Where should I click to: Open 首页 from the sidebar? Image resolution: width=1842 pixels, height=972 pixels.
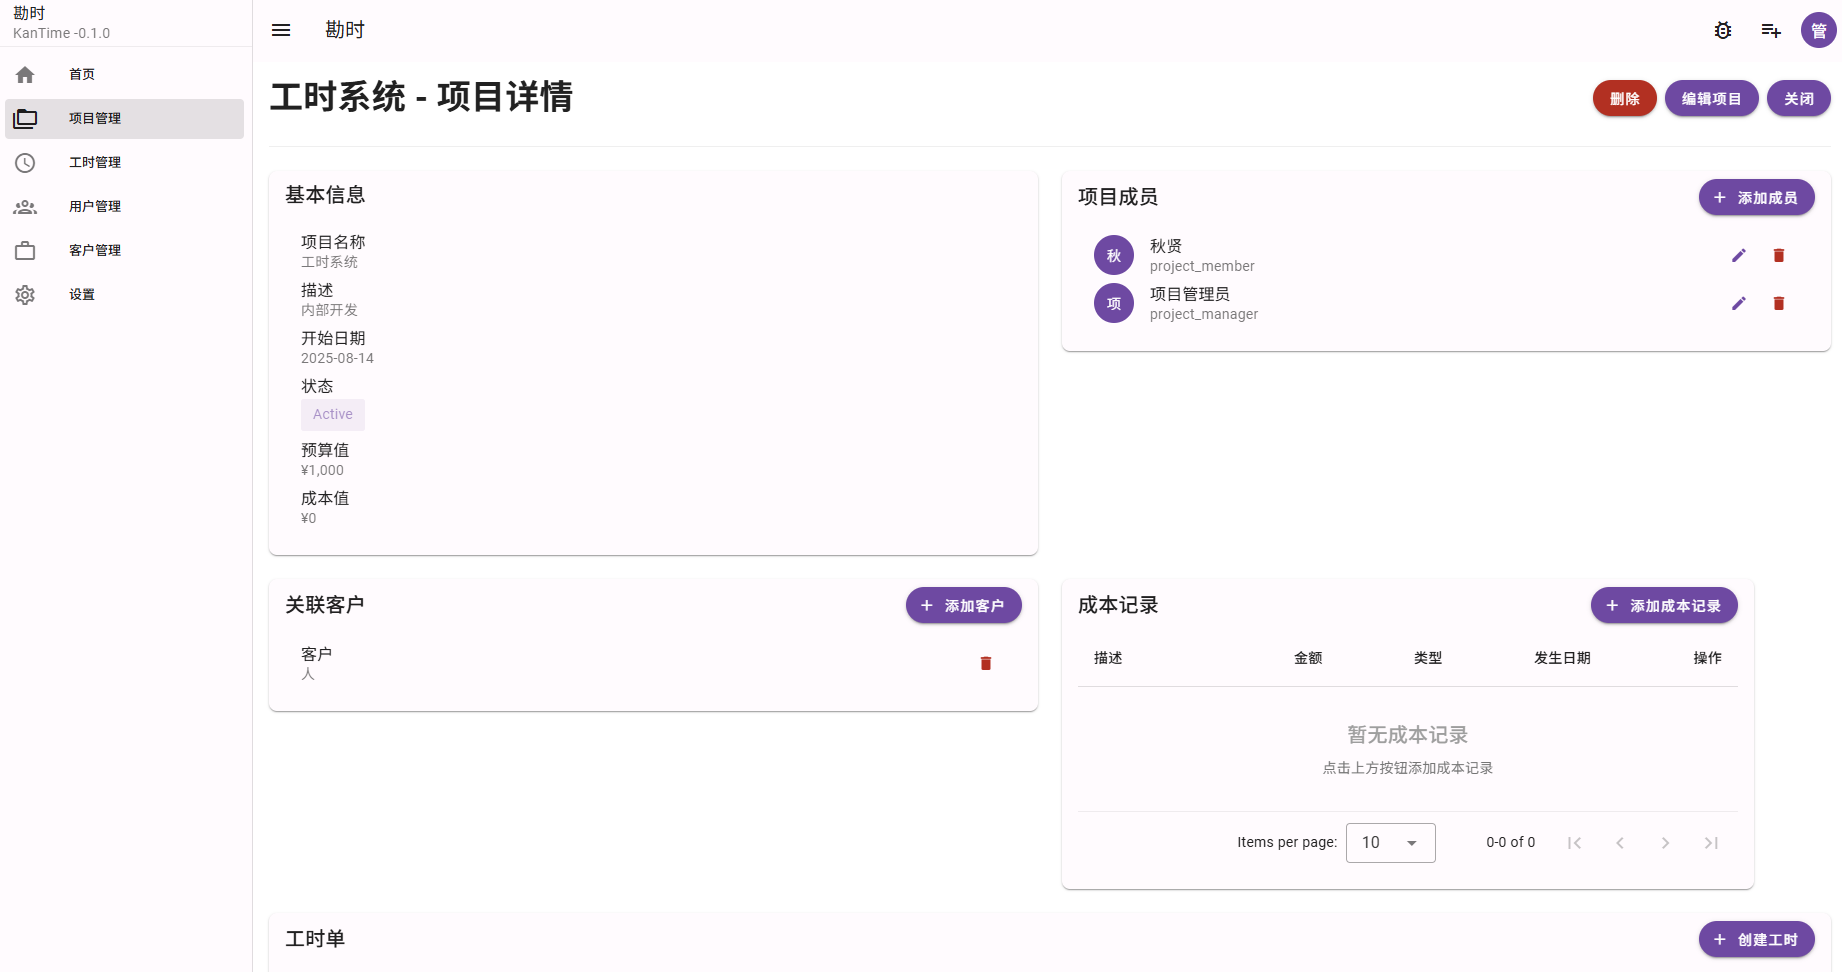82,74
